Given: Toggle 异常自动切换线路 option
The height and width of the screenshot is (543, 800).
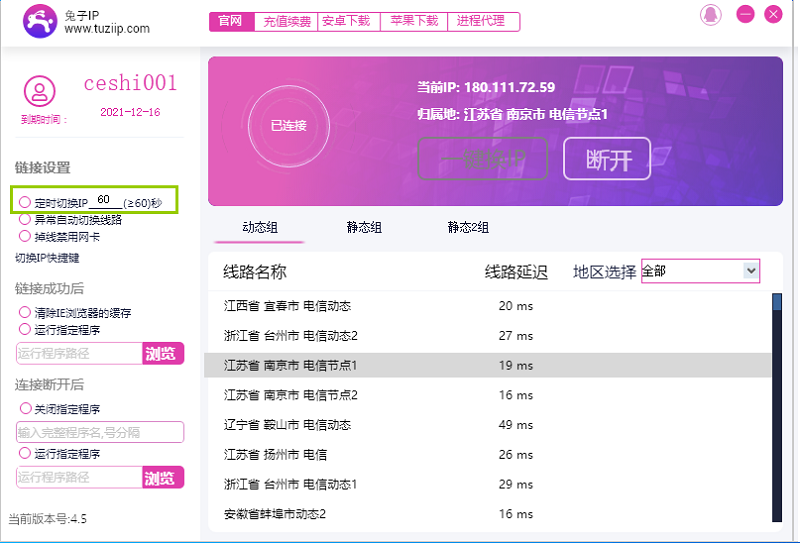Looking at the screenshot, I should pyautogui.click(x=25, y=219).
